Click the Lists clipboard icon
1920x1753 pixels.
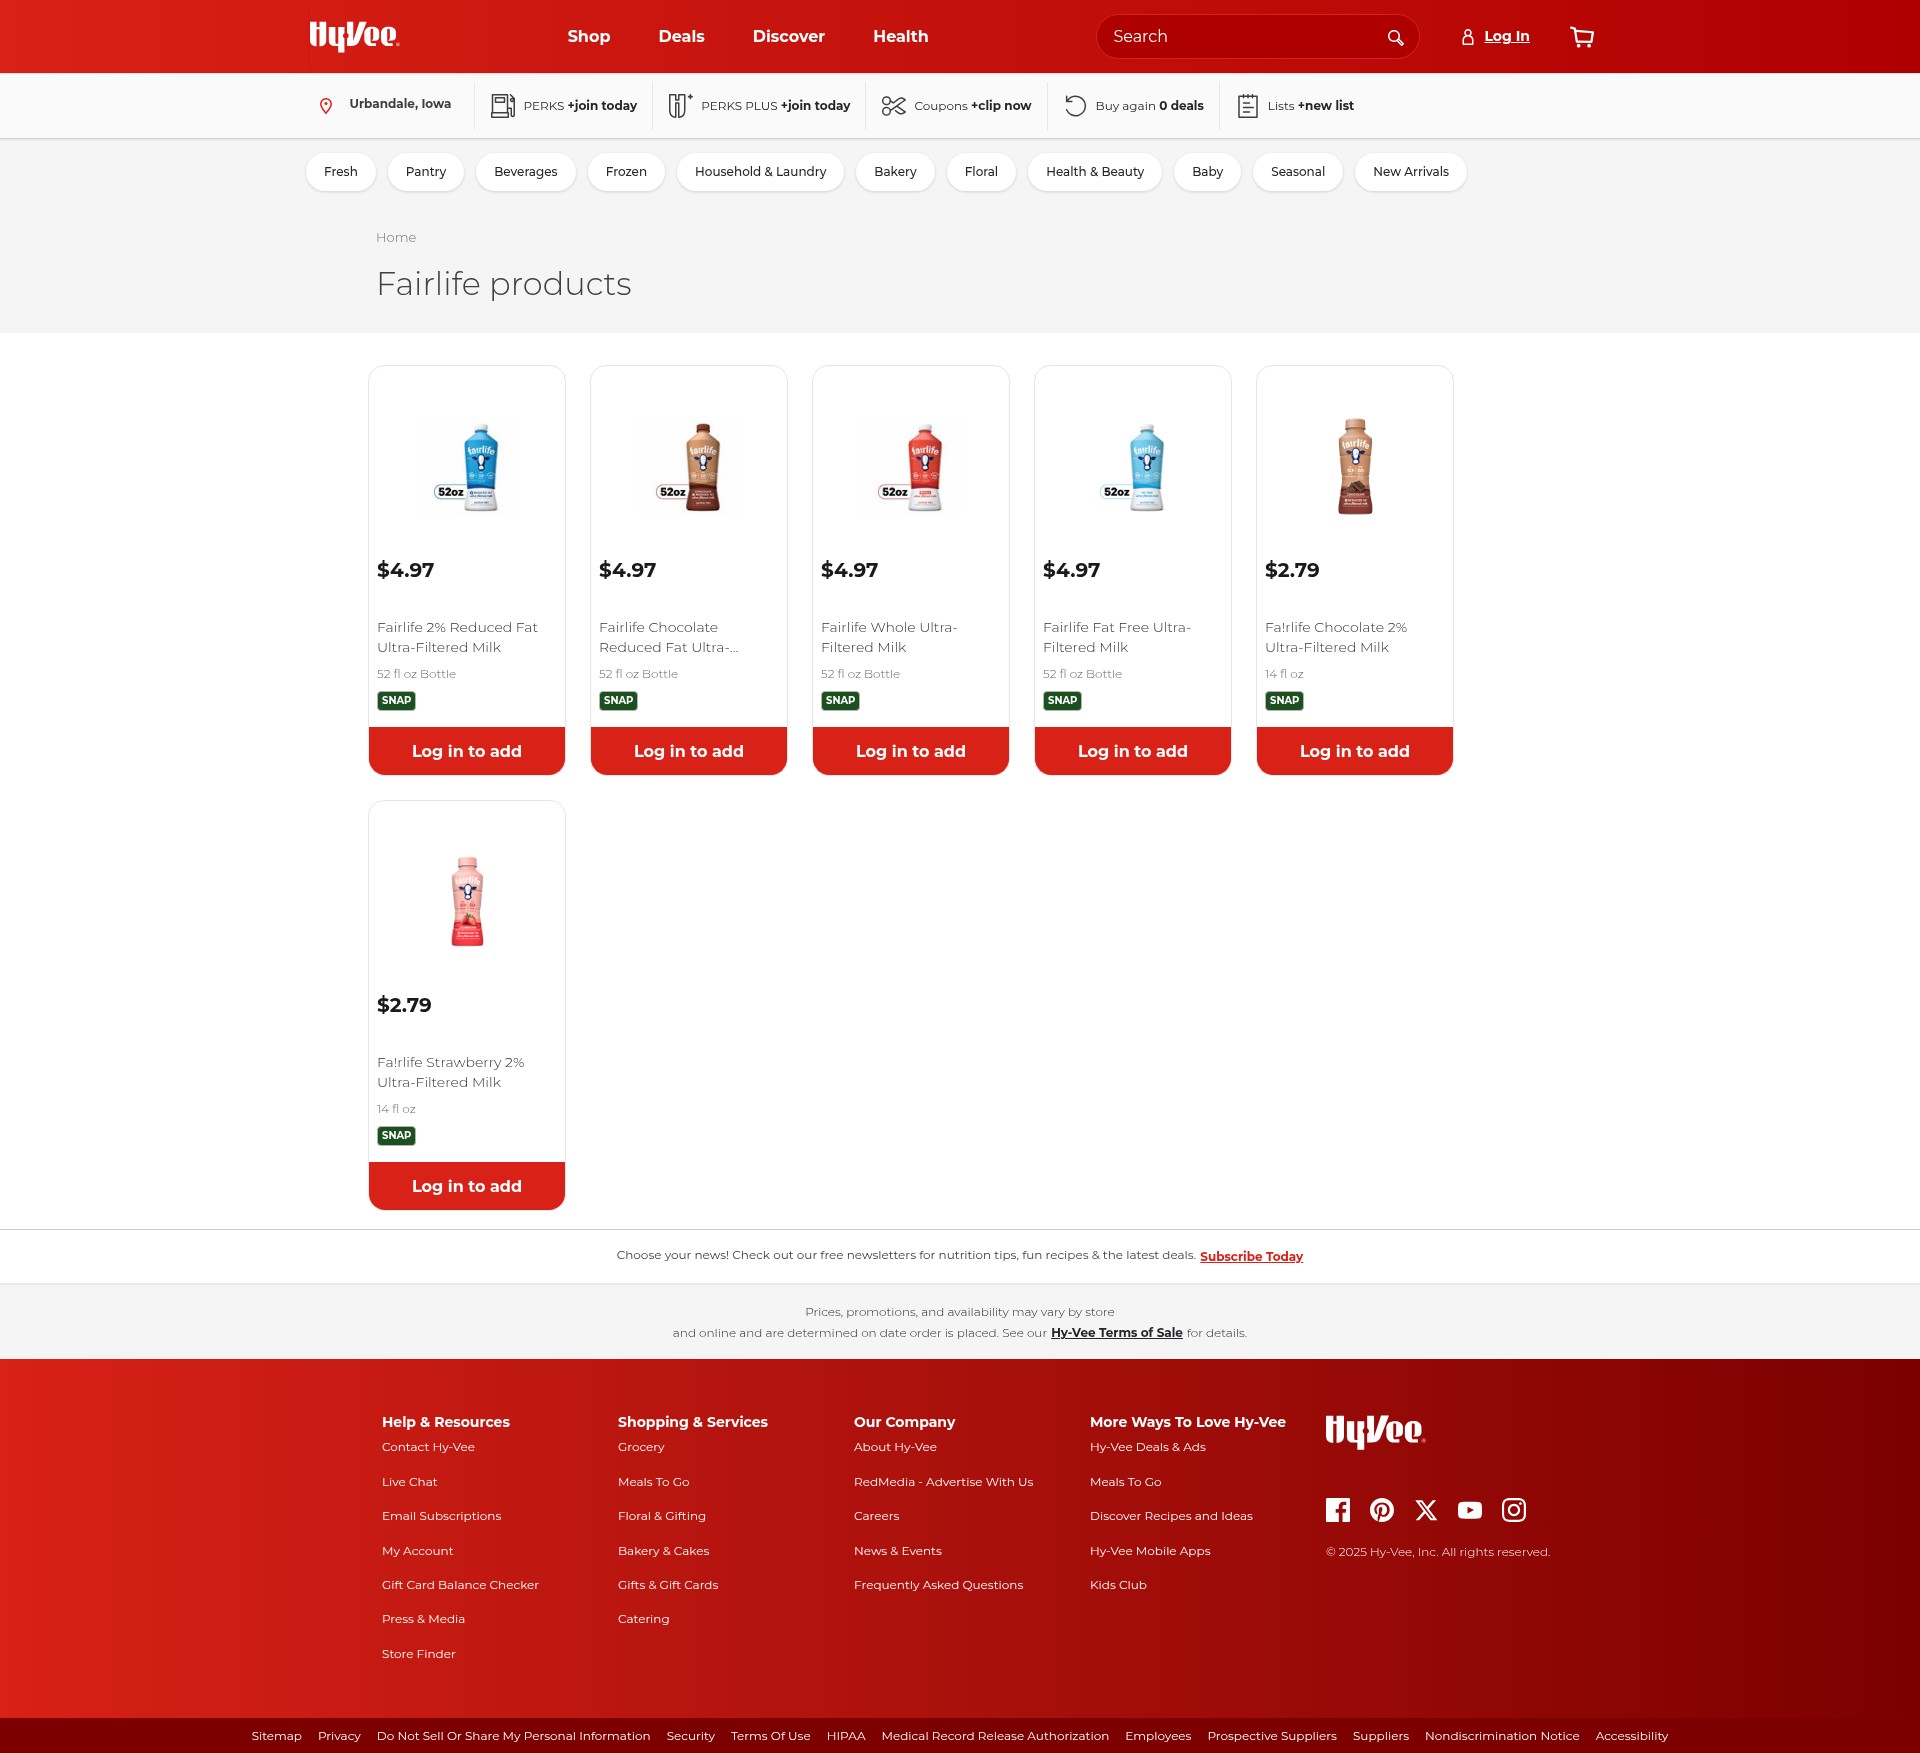tap(1247, 106)
